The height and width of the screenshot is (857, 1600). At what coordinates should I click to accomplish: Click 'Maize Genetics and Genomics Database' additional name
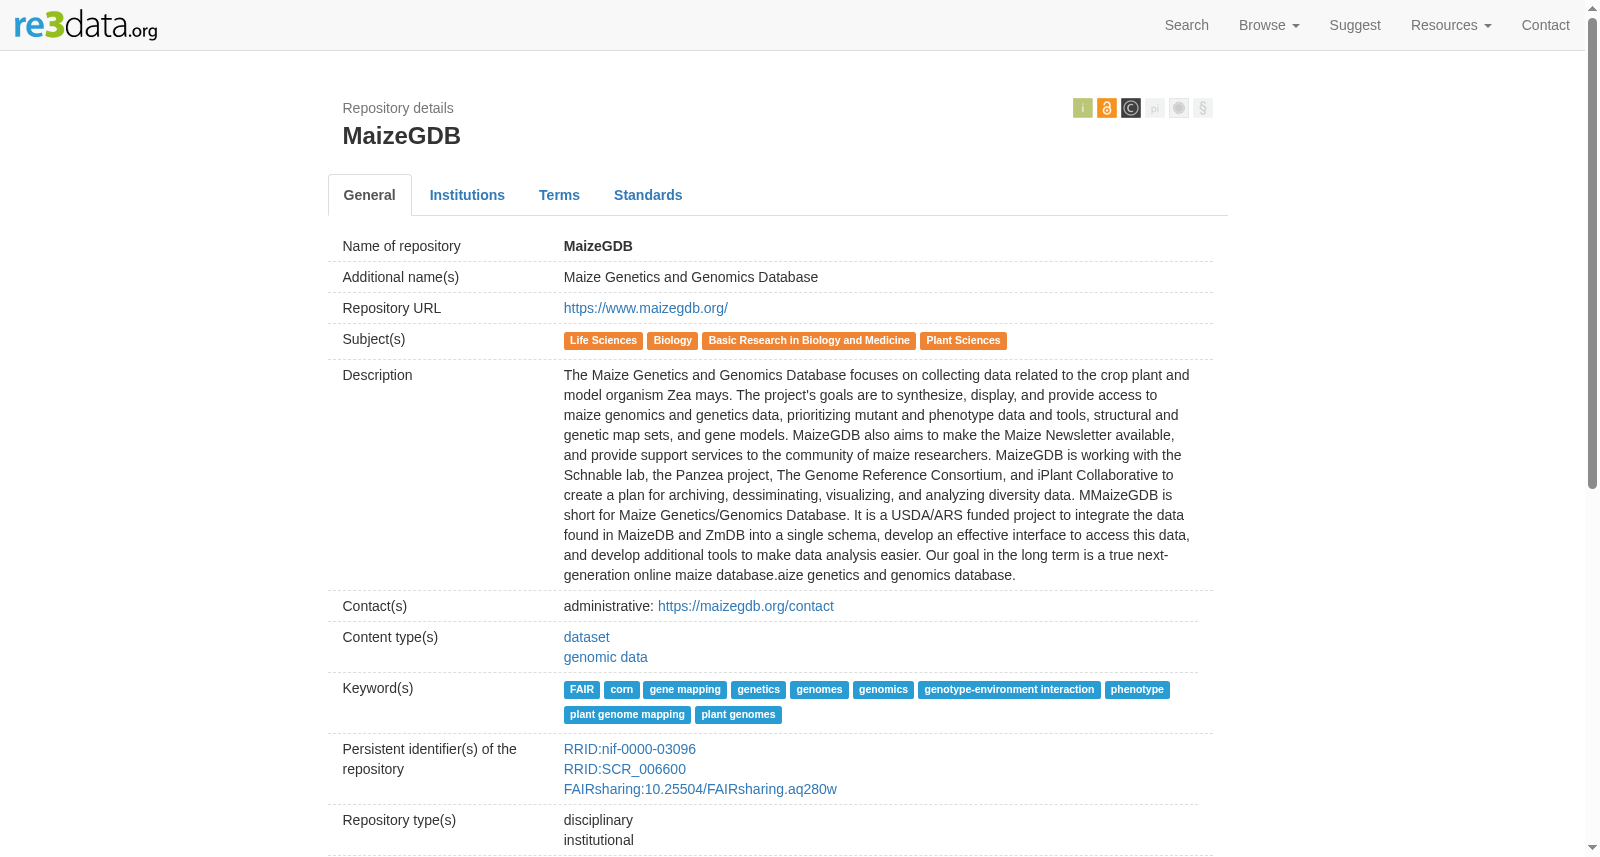pyautogui.click(x=691, y=277)
